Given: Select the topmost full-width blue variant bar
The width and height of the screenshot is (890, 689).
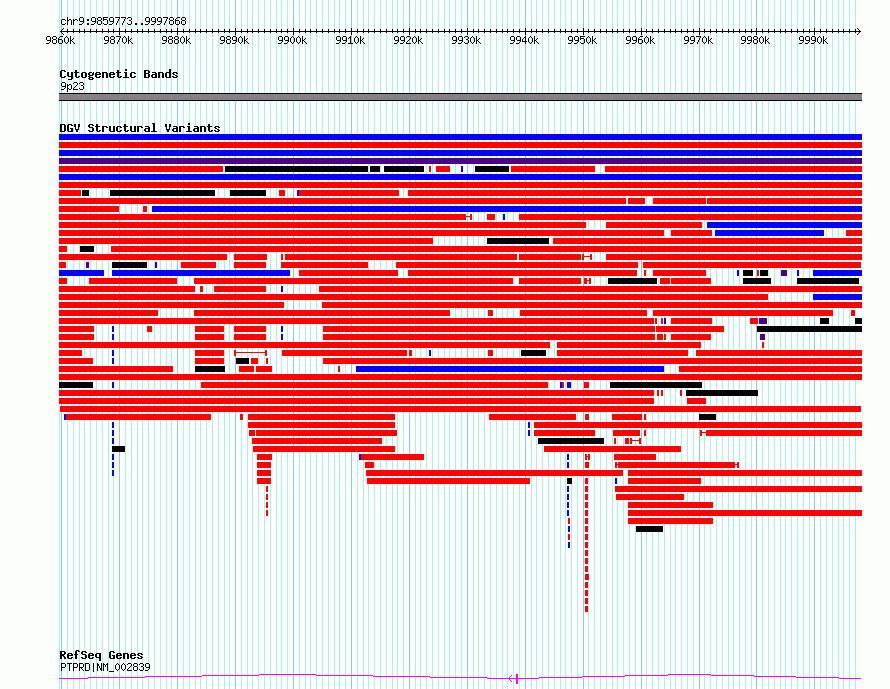Looking at the screenshot, I should (x=460, y=137).
